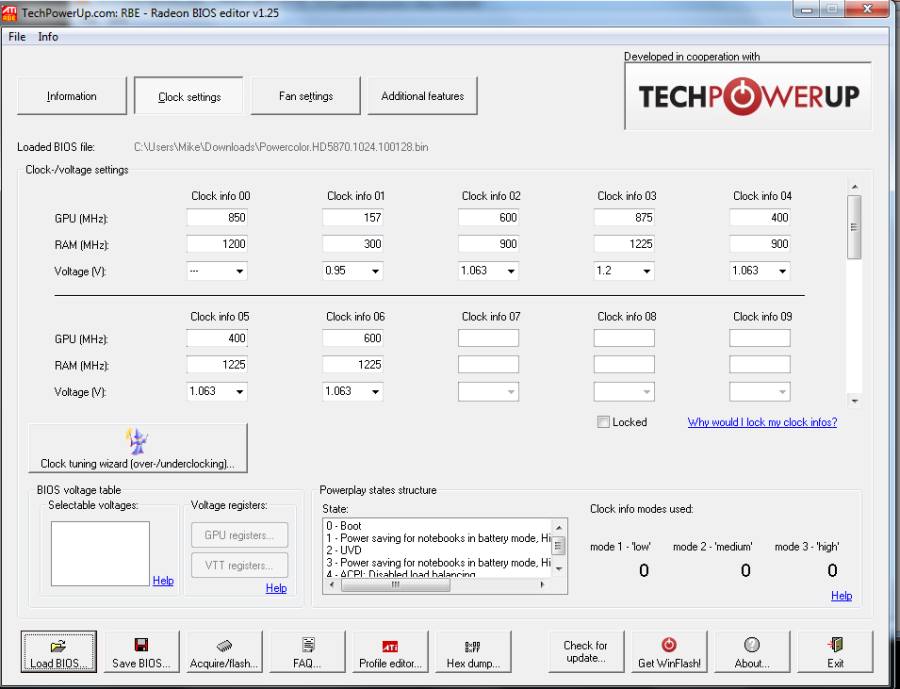Select the Clock settings tab
The height and width of the screenshot is (689, 900).
click(x=189, y=96)
